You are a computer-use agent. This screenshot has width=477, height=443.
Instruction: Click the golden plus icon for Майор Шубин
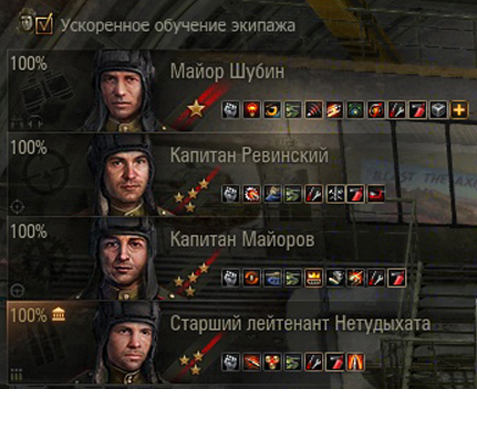click(459, 110)
